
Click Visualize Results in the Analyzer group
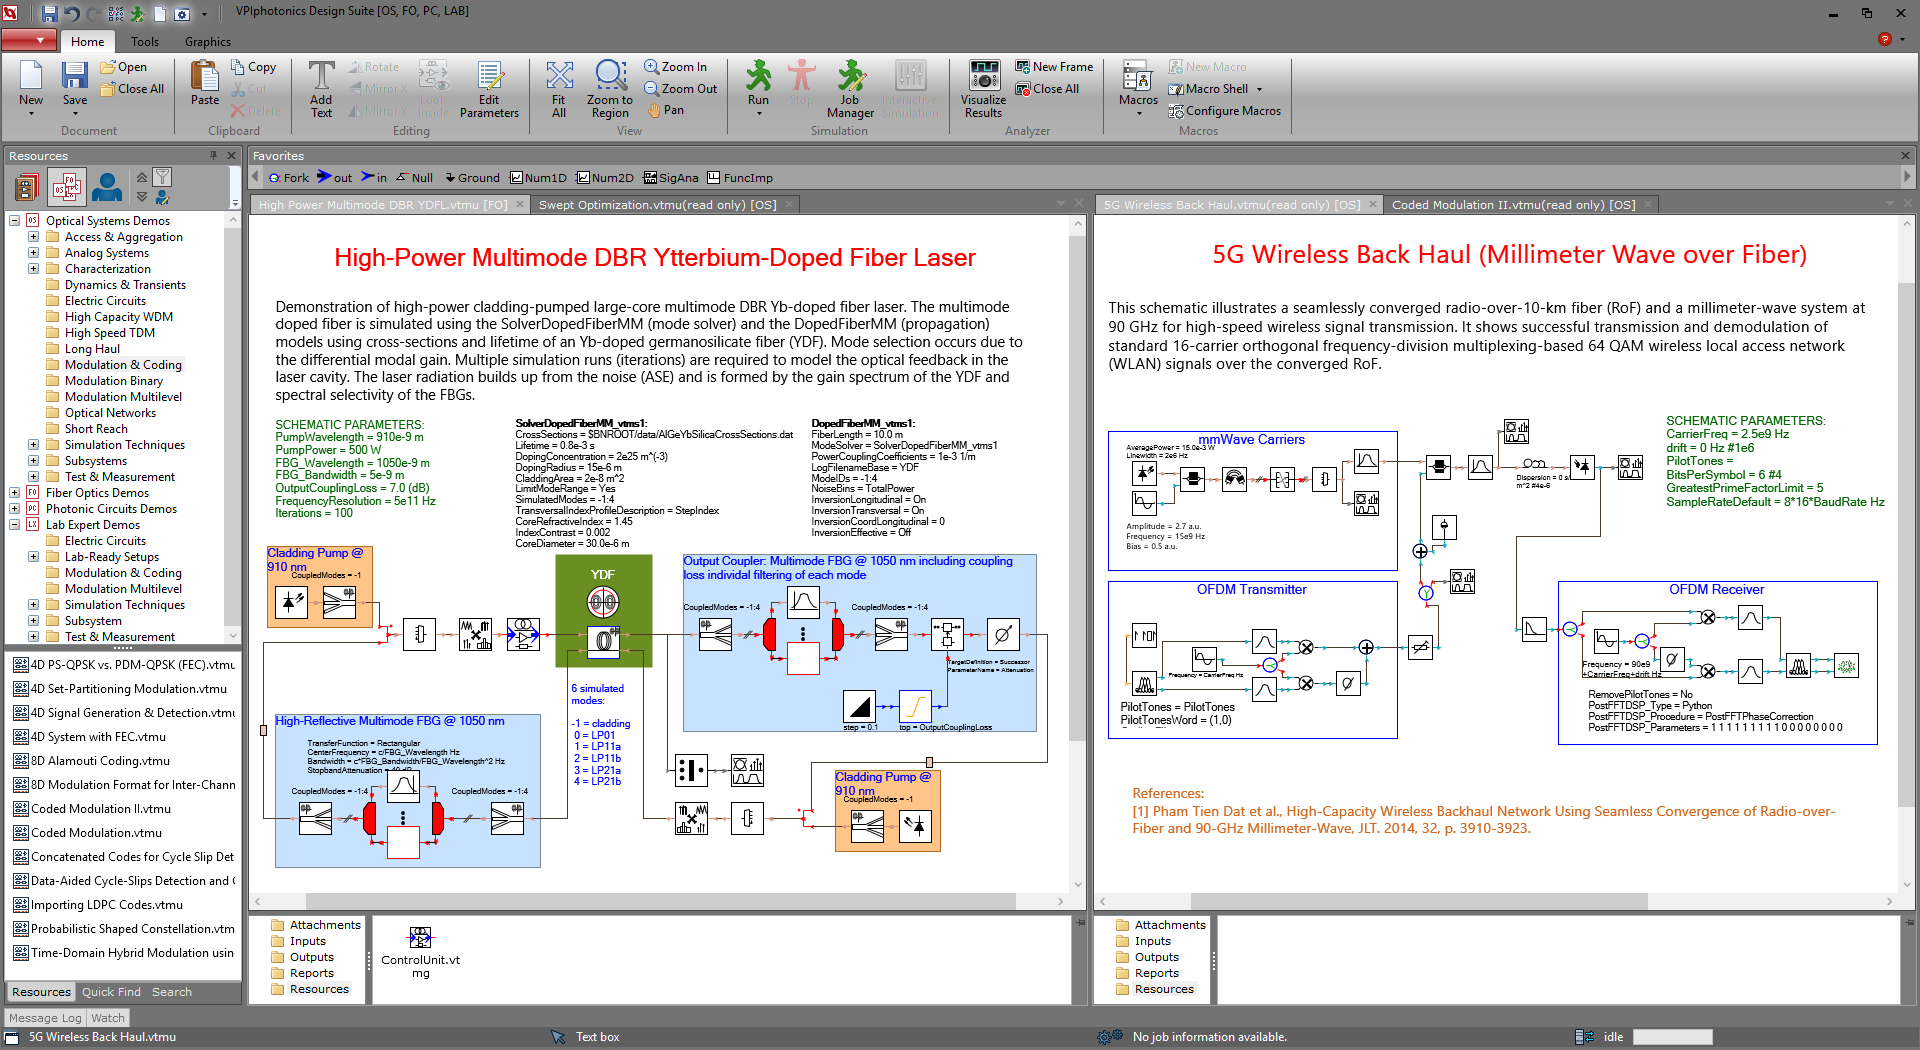[x=984, y=89]
